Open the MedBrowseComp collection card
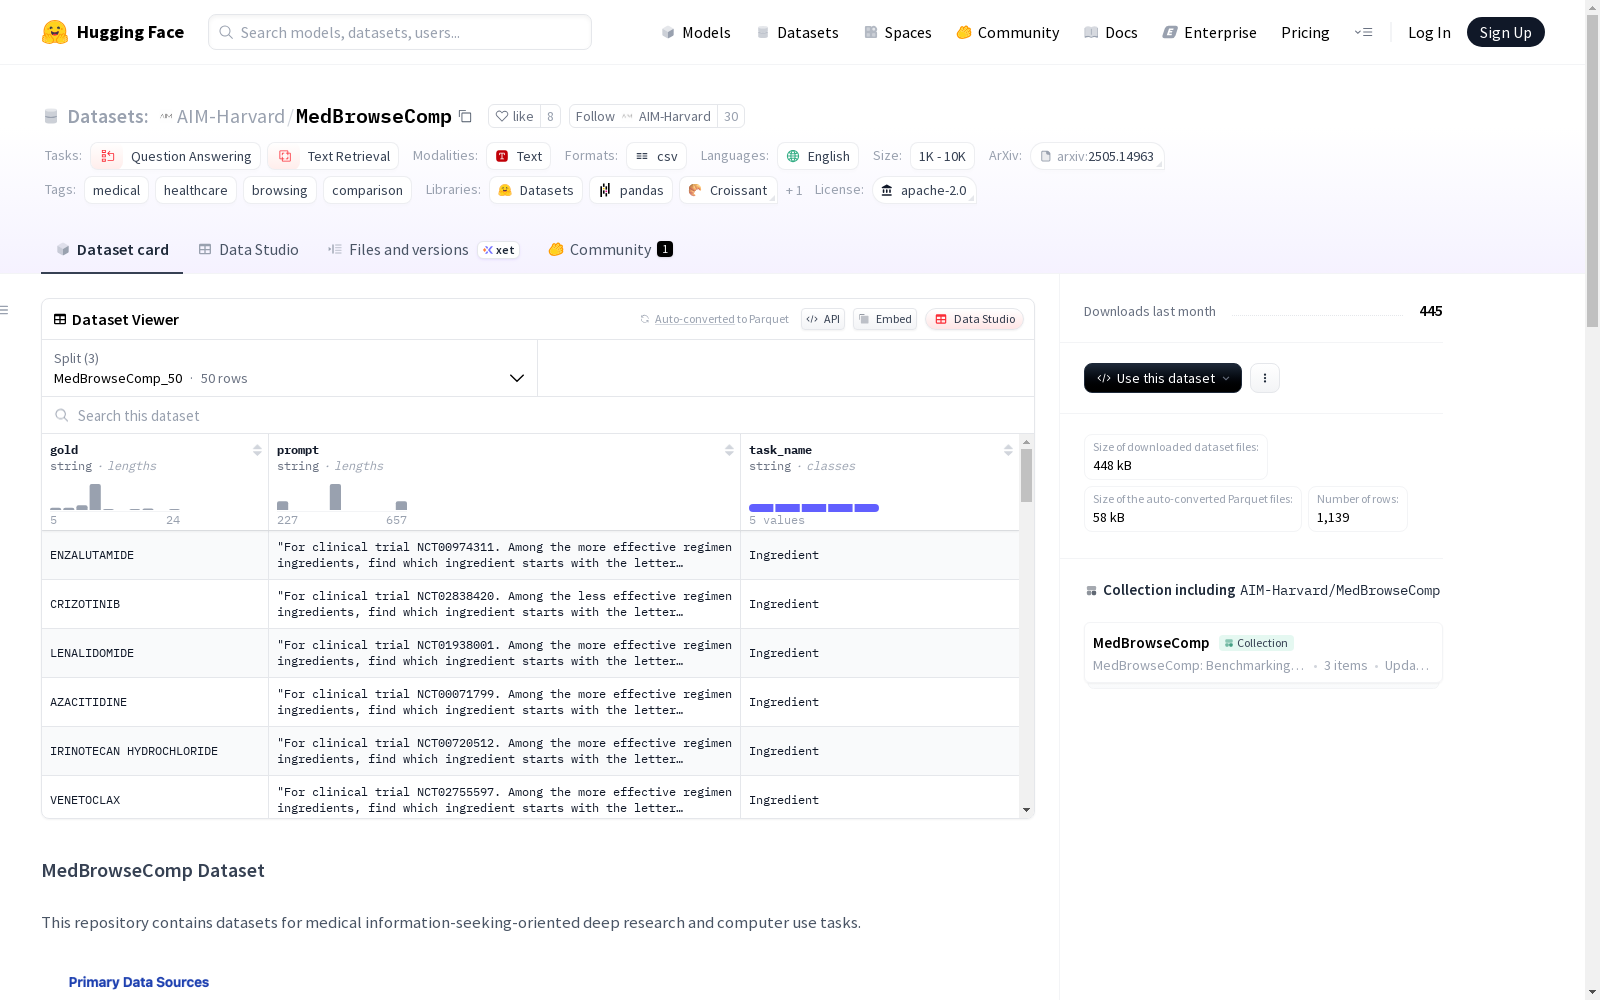Image resolution: width=1600 pixels, height=1000 pixels. [x=1263, y=653]
